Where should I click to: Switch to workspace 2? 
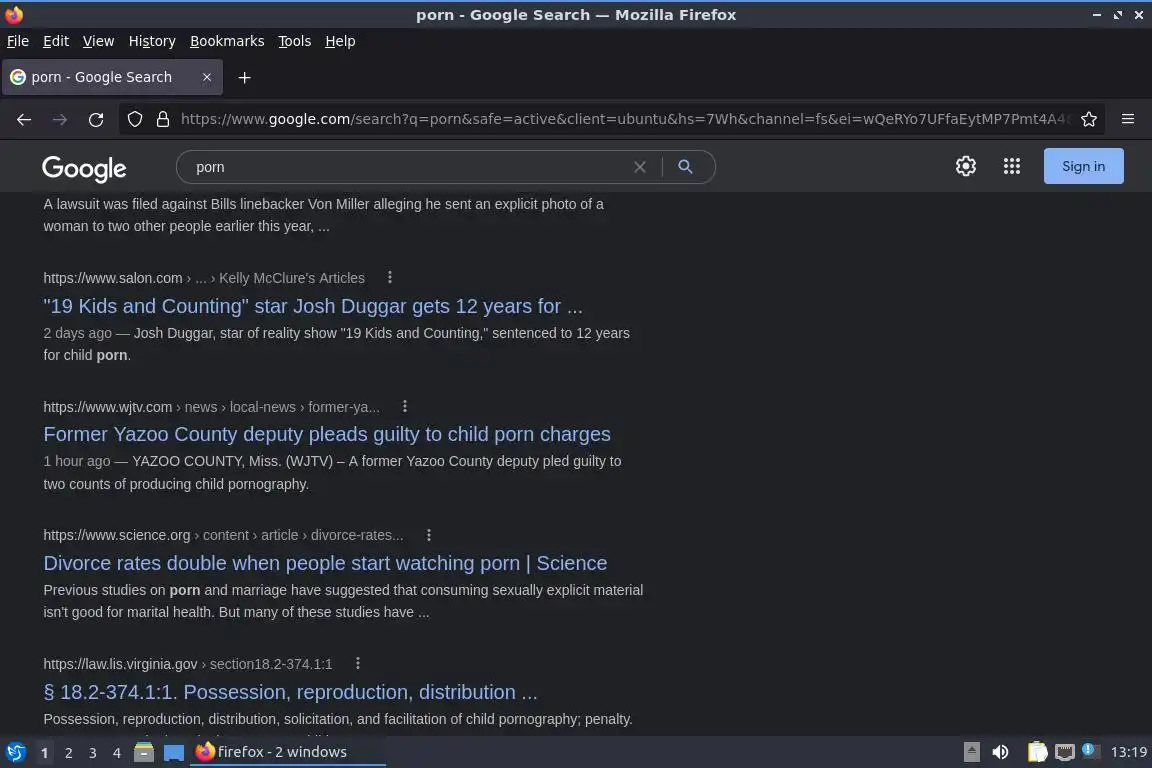pos(68,753)
